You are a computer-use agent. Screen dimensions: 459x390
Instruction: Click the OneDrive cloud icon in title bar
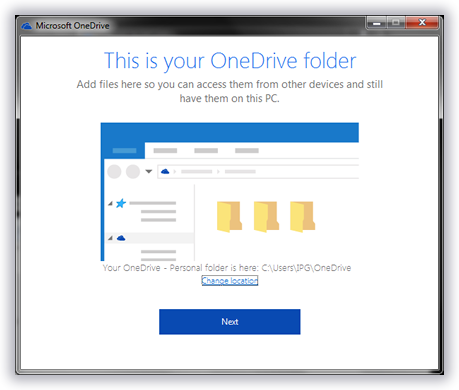[x=27, y=26]
